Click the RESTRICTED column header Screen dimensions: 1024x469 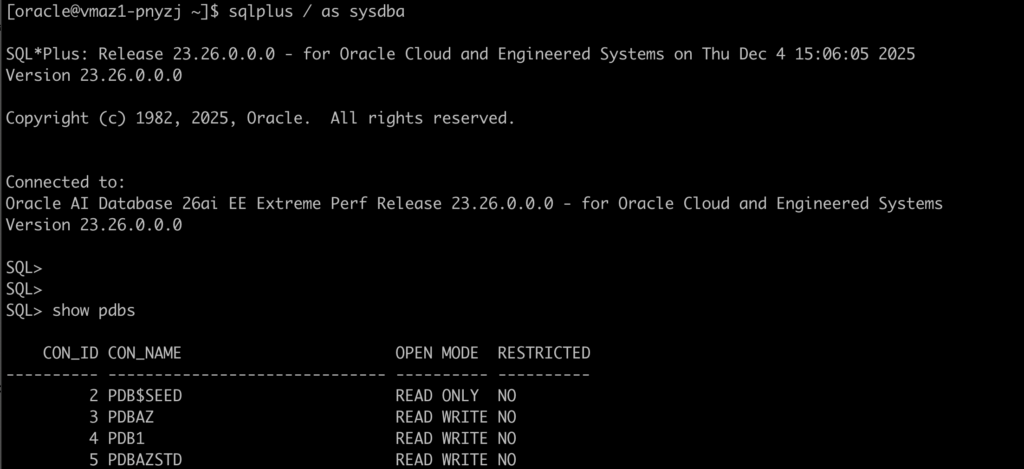(543, 353)
